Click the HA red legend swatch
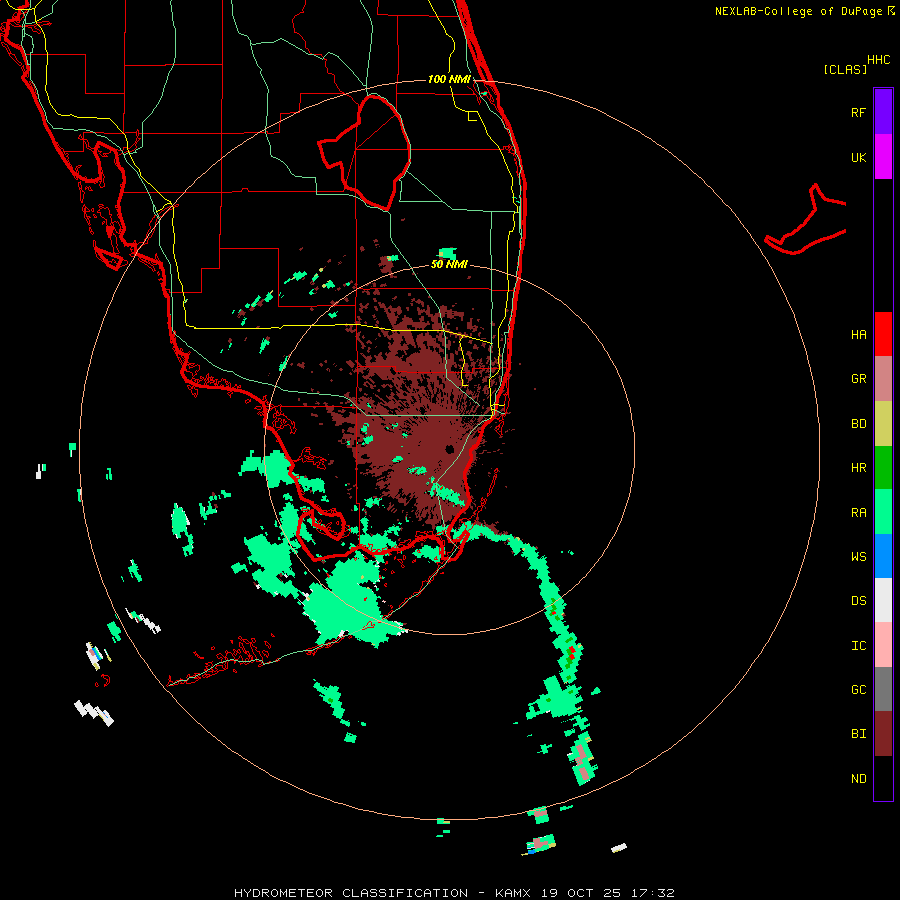The width and height of the screenshot is (900, 900). [x=883, y=334]
